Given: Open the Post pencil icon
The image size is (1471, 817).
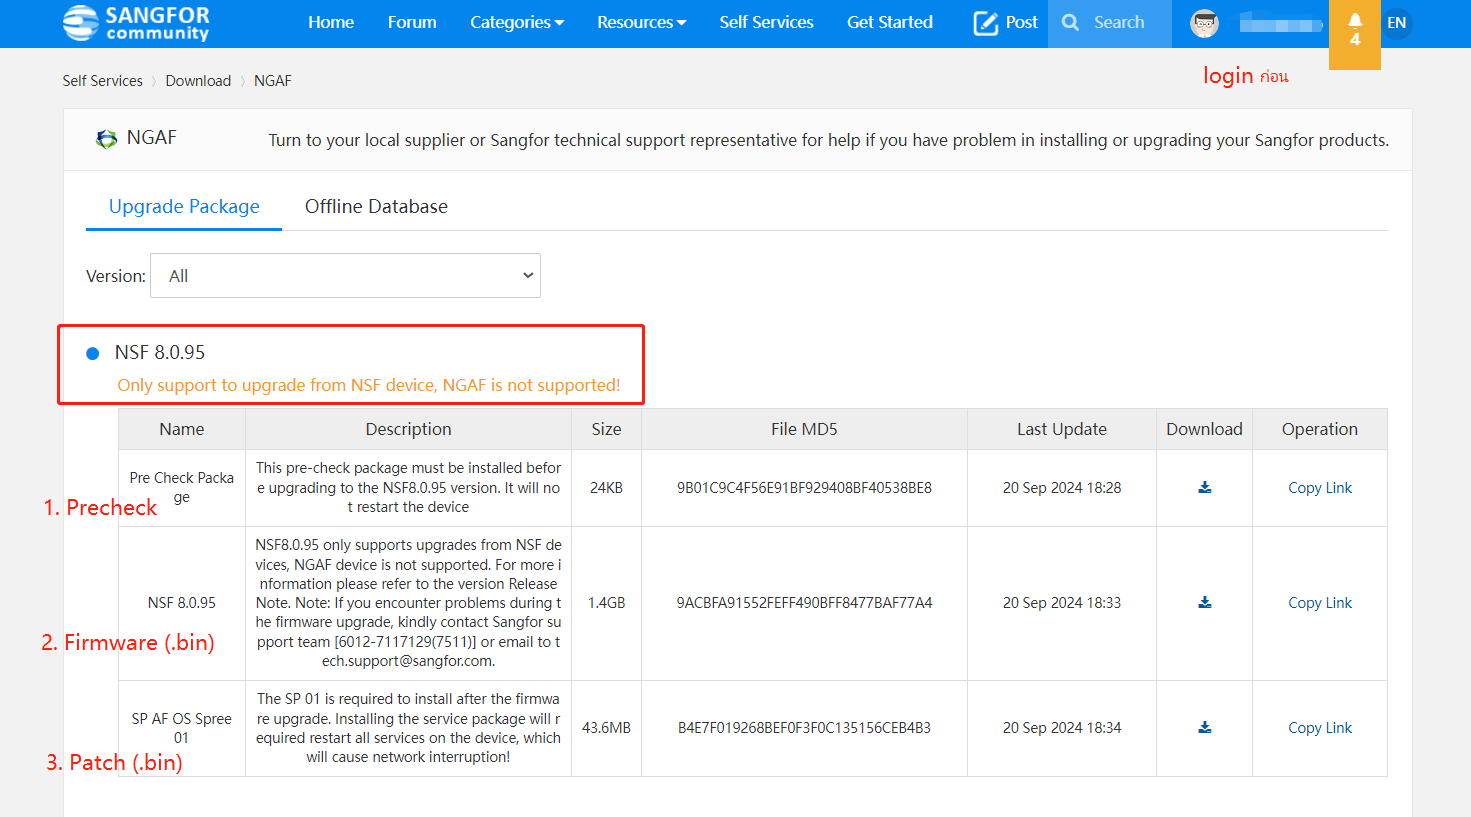Looking at the screenshot, I should coord(986,23).
